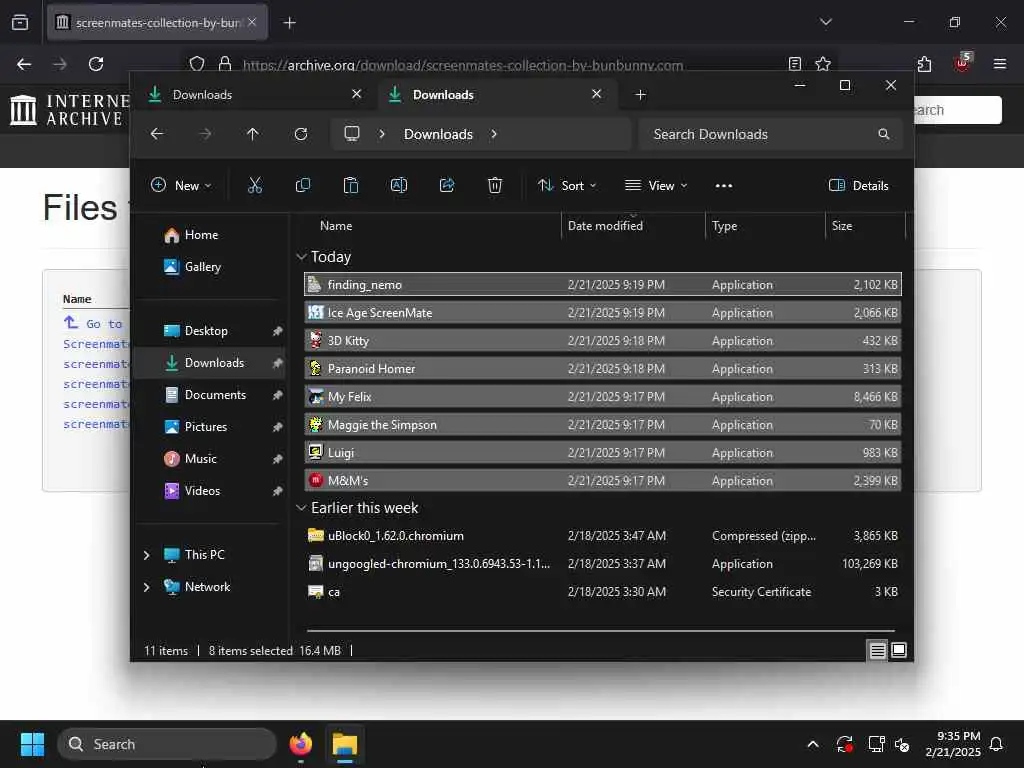Click the magnifier icon in Search Downloads
Screen dimensions: 1024x768
click(884, 134)
